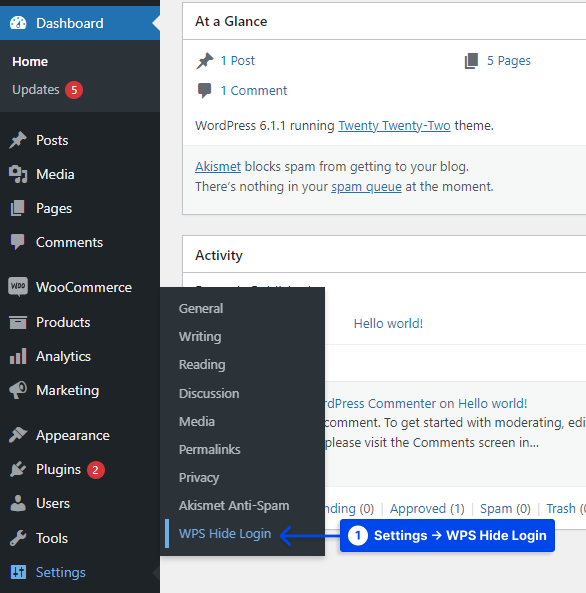Open Hello world! post in Activity
Viewport: 586px width, 593px height.
(x=388, y=324)
